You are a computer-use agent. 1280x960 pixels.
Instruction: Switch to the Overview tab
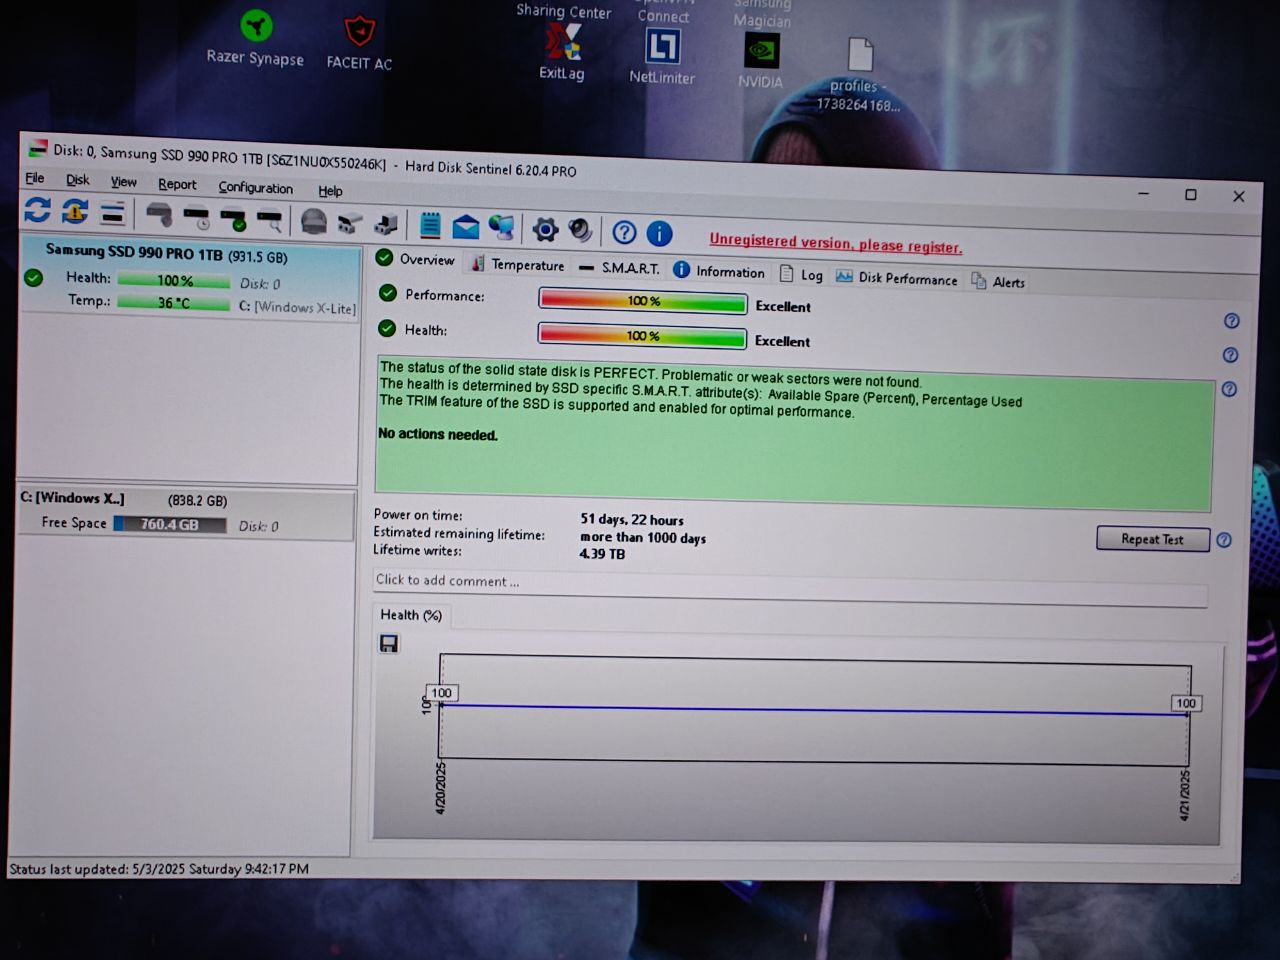point(416,259)
